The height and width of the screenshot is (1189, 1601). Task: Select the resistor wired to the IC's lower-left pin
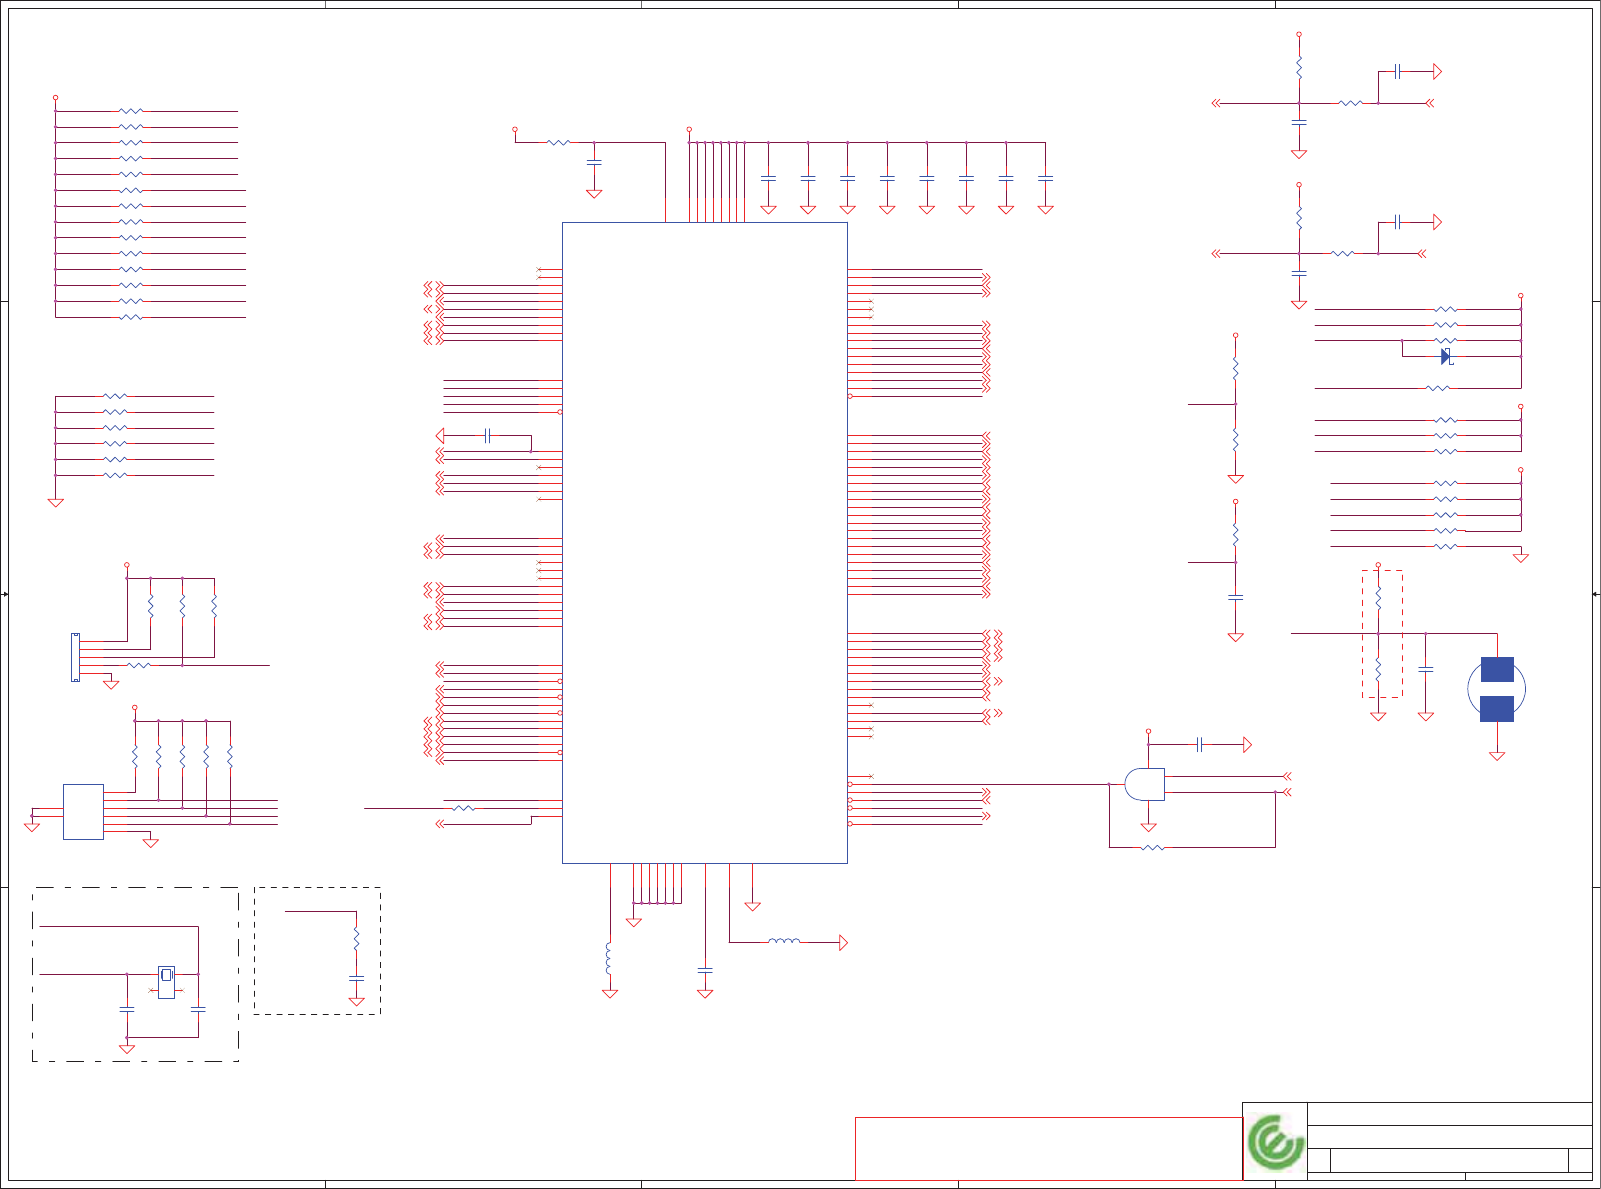tap(464, 808)
